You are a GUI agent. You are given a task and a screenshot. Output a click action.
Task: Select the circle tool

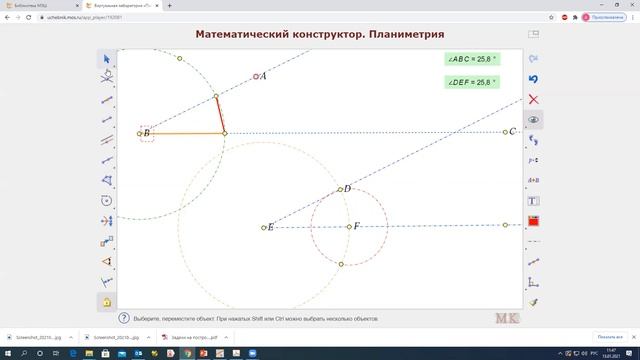tap(107, 200)
